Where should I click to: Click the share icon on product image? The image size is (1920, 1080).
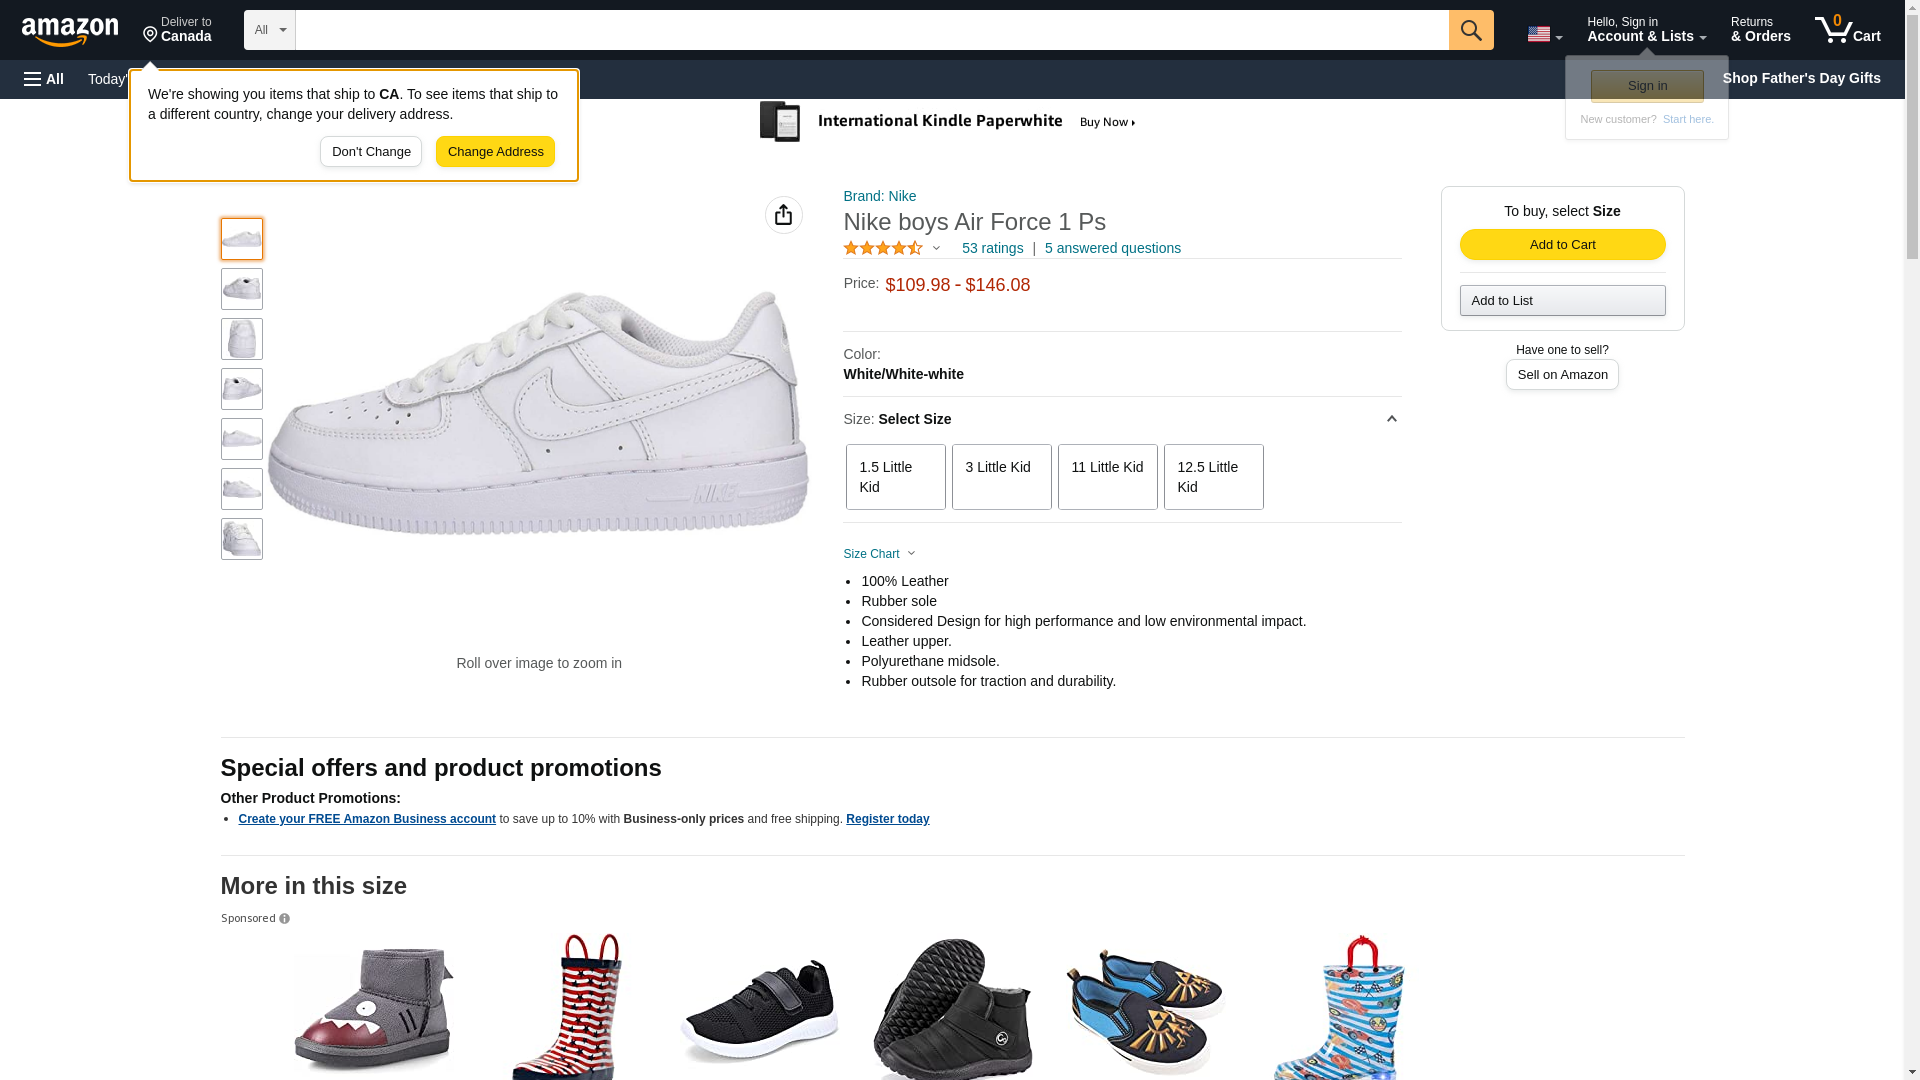tap(783, 215)
